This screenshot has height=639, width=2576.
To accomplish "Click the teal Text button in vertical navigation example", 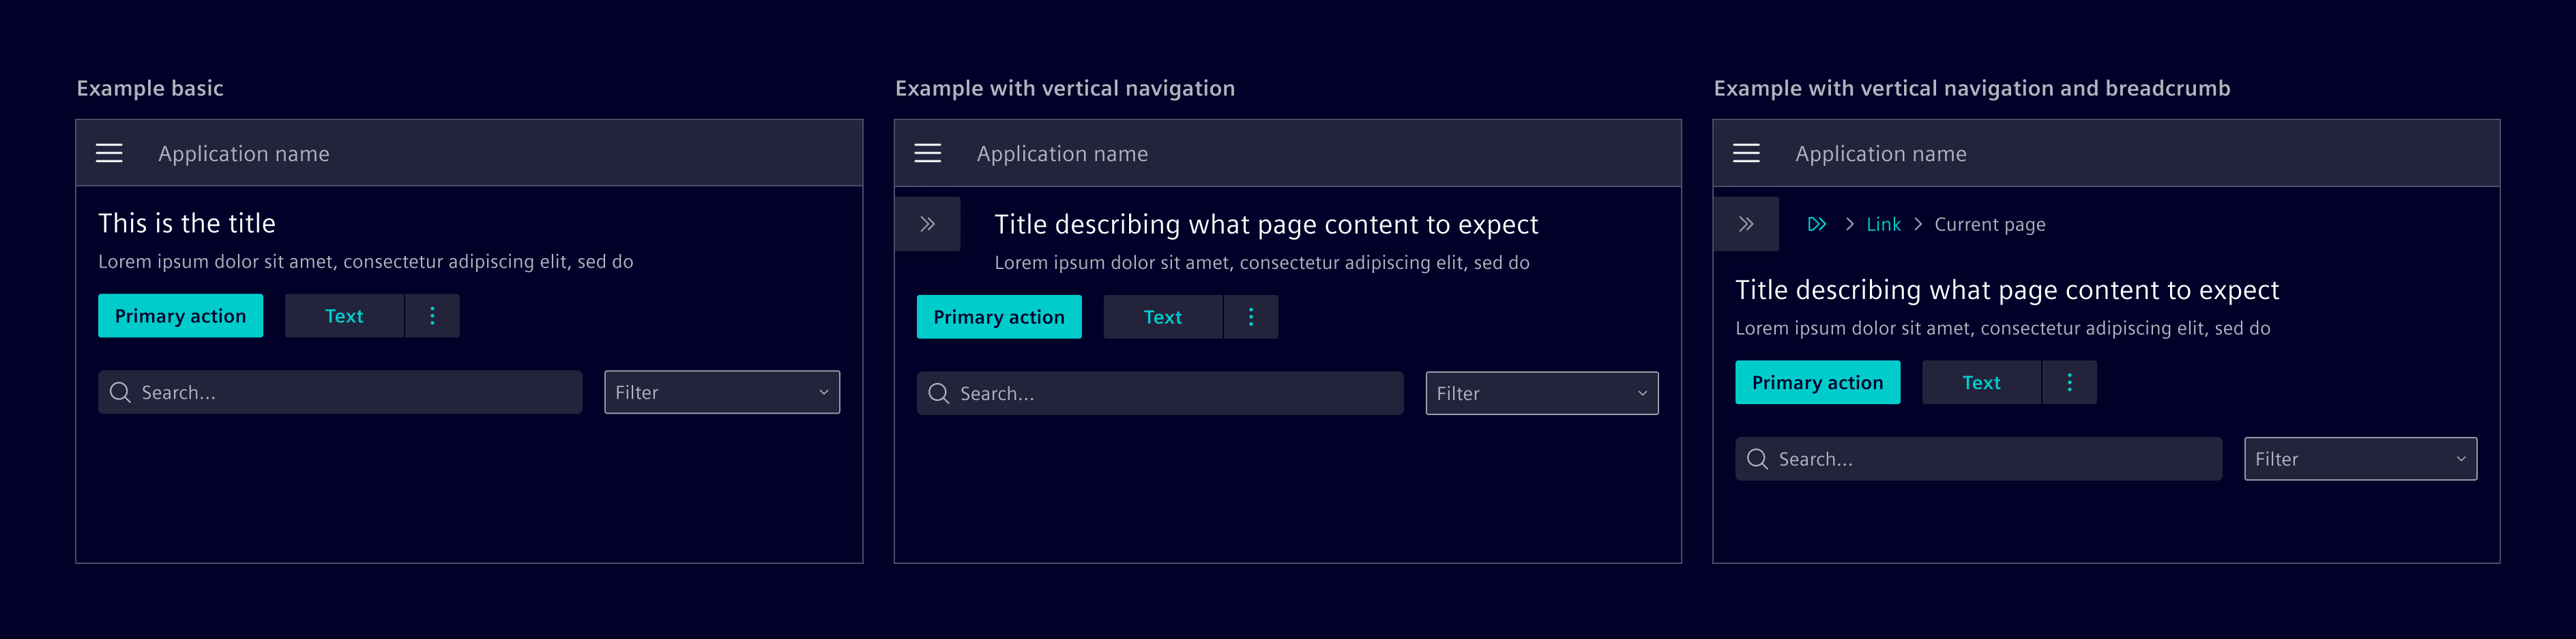I will [x=1163, y=316].
